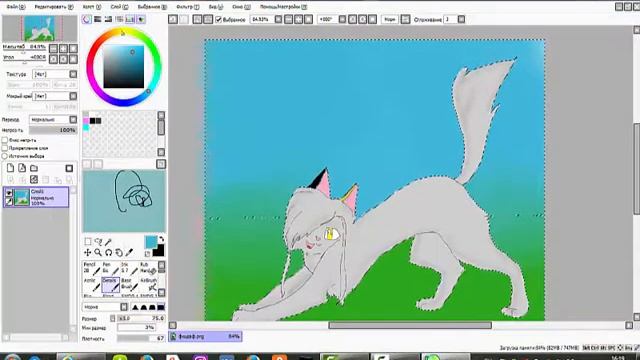Click the zoom percentage field in toolbar

click(262, 19)
